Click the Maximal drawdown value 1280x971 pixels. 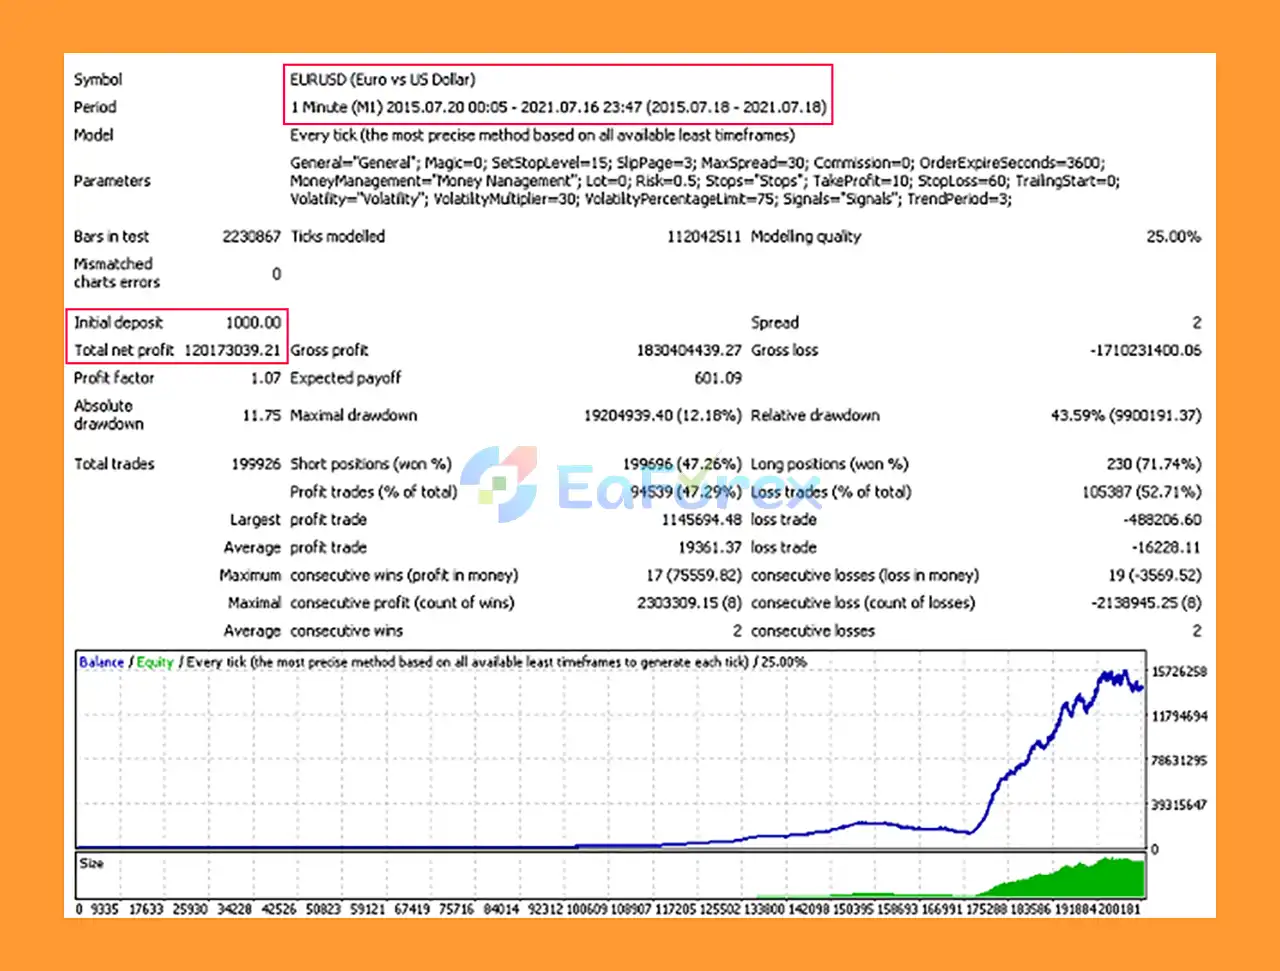[662, 415]
